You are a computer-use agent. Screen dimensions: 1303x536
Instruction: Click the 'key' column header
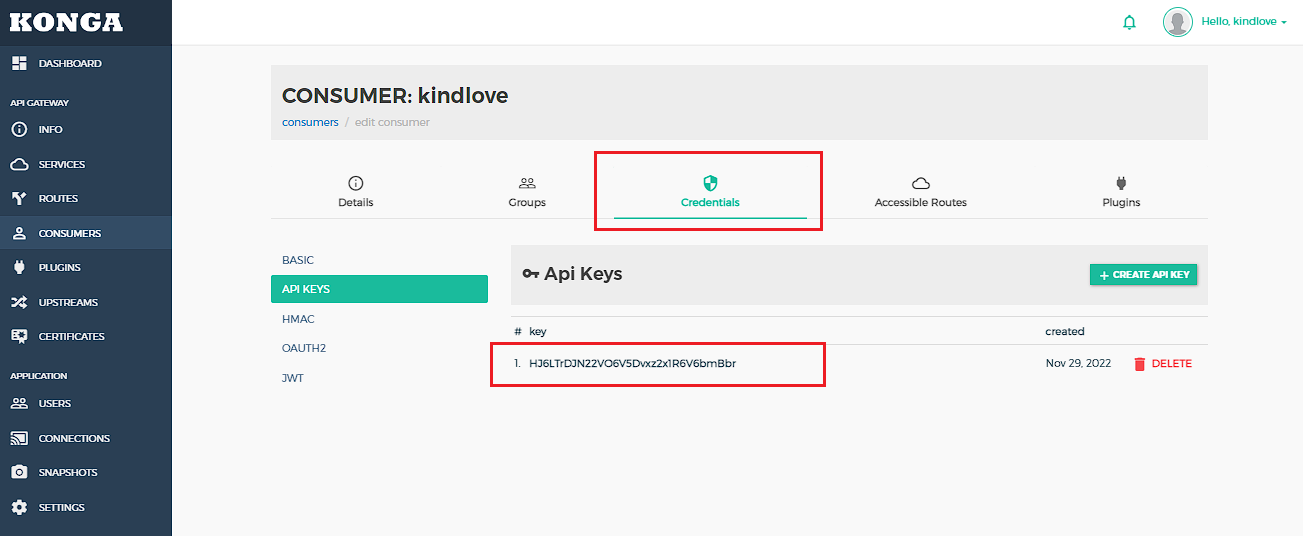click(x=538, y=331)
